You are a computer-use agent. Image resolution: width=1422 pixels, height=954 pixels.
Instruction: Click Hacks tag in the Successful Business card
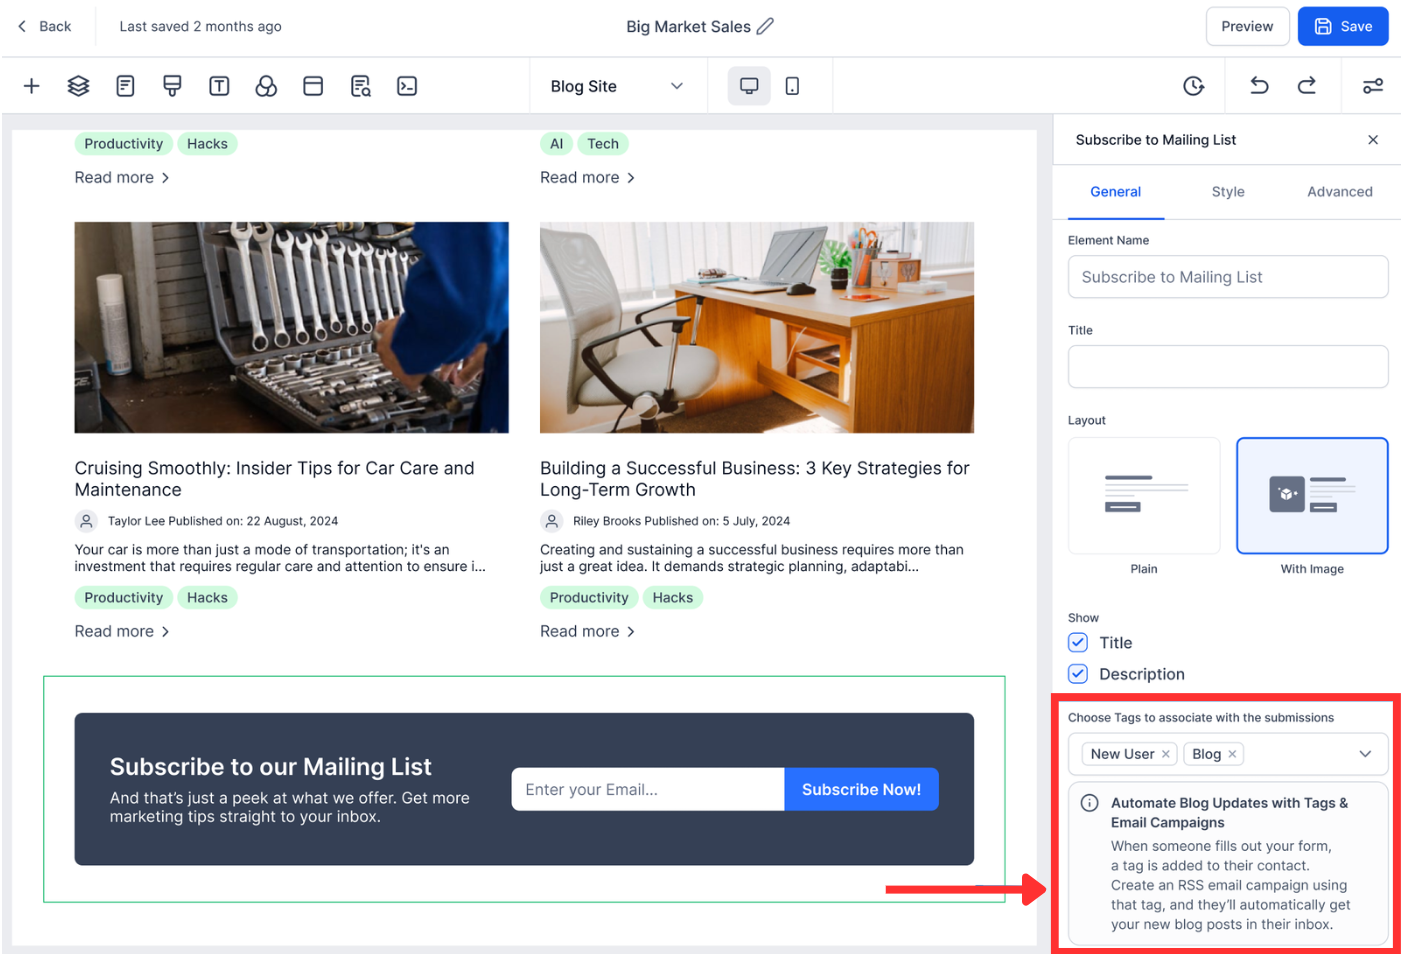[x=673, y=598]
